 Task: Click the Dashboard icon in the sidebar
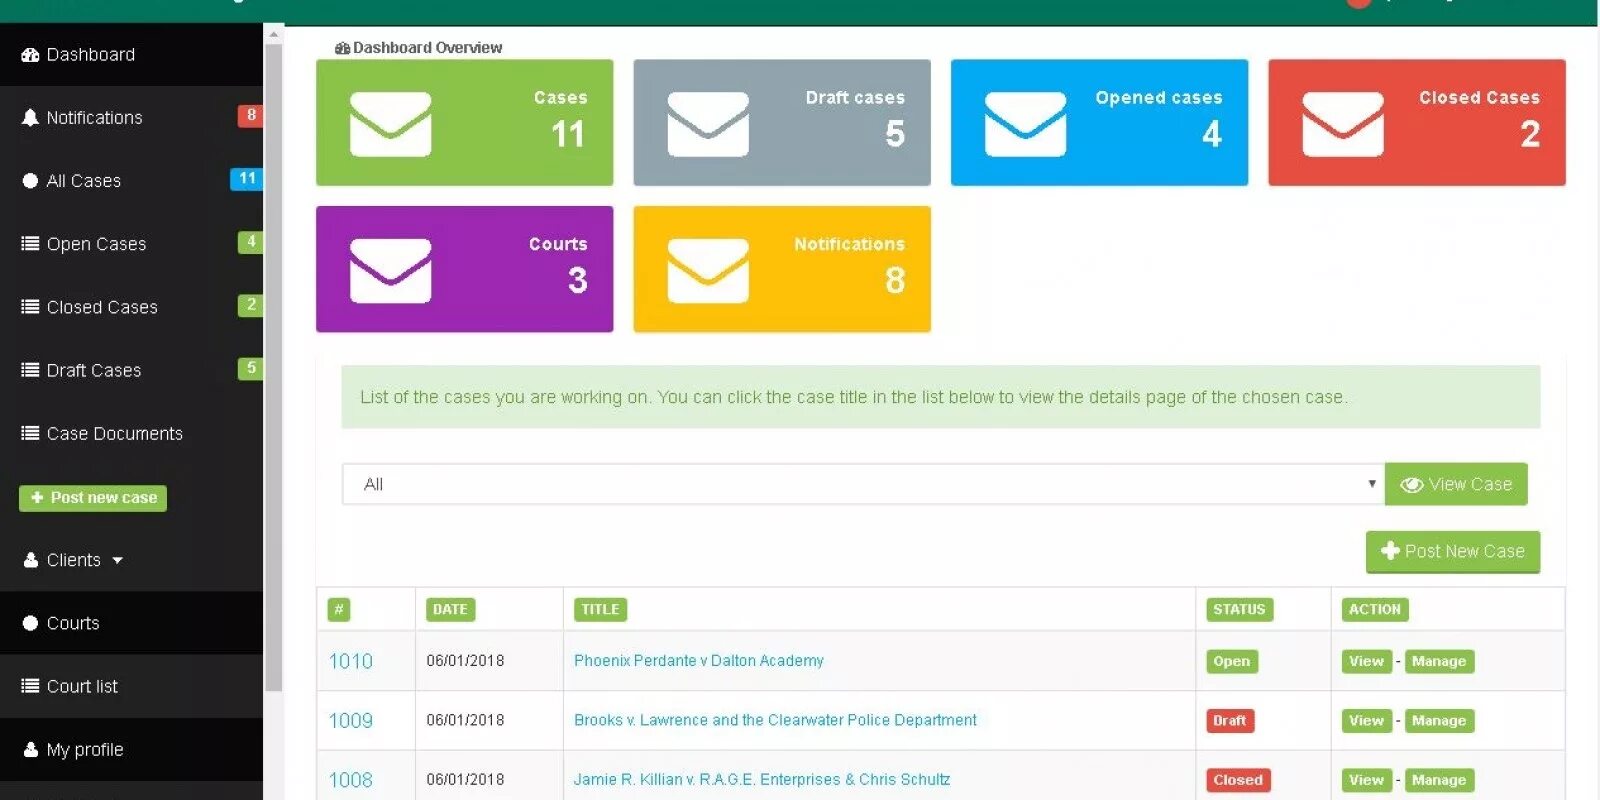tap(30, 55)
